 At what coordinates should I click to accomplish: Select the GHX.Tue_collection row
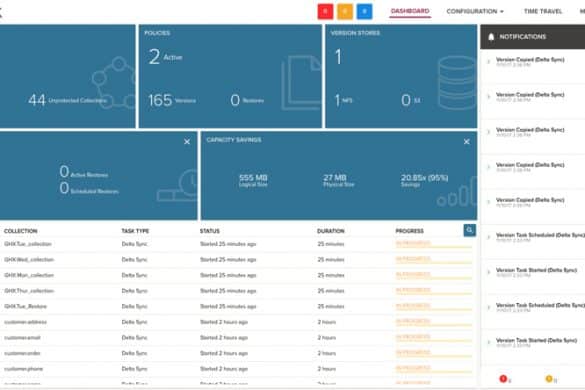pos(238,244)
